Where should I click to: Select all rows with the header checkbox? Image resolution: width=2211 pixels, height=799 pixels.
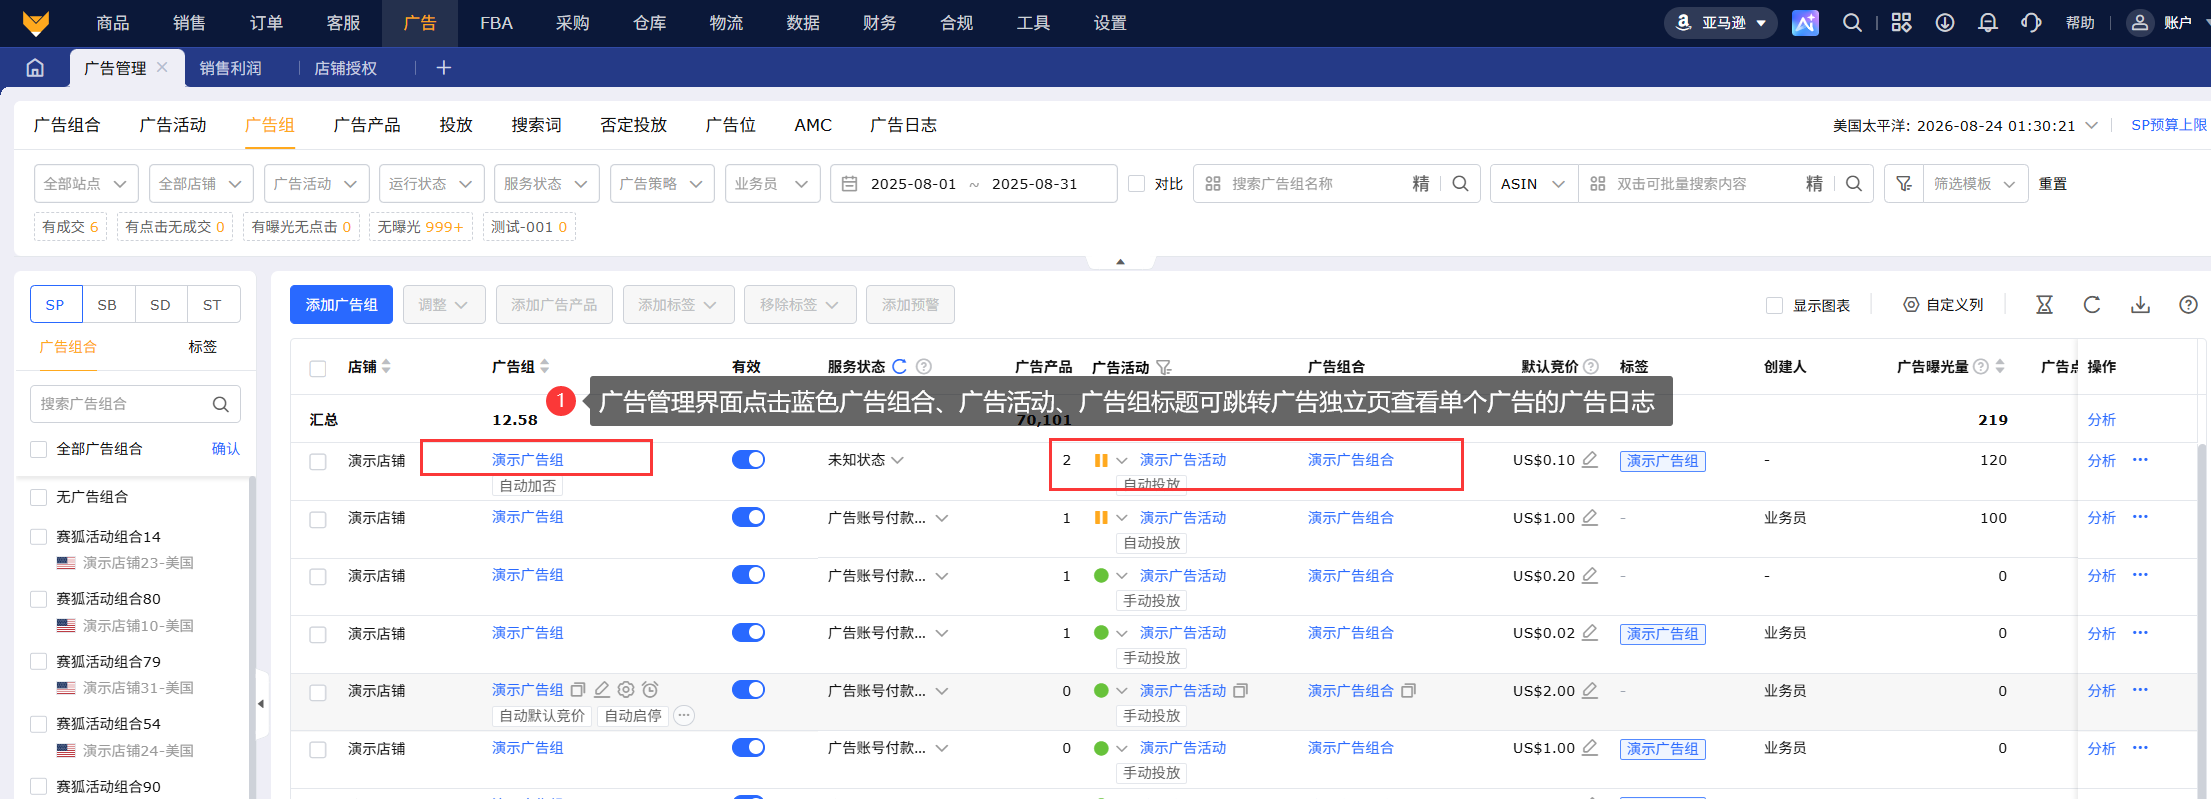(318, 368)
